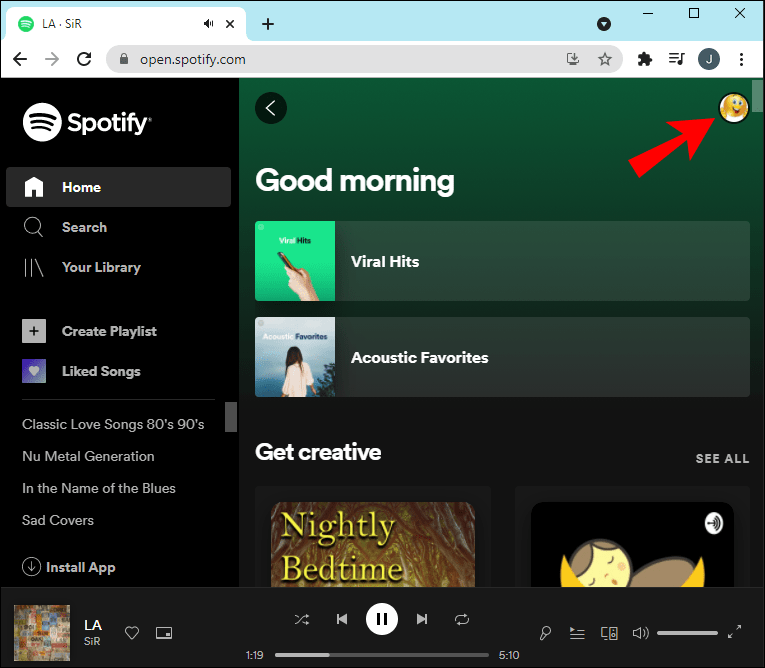
Task: Click Create Playlist
Action: coord(89,331)
